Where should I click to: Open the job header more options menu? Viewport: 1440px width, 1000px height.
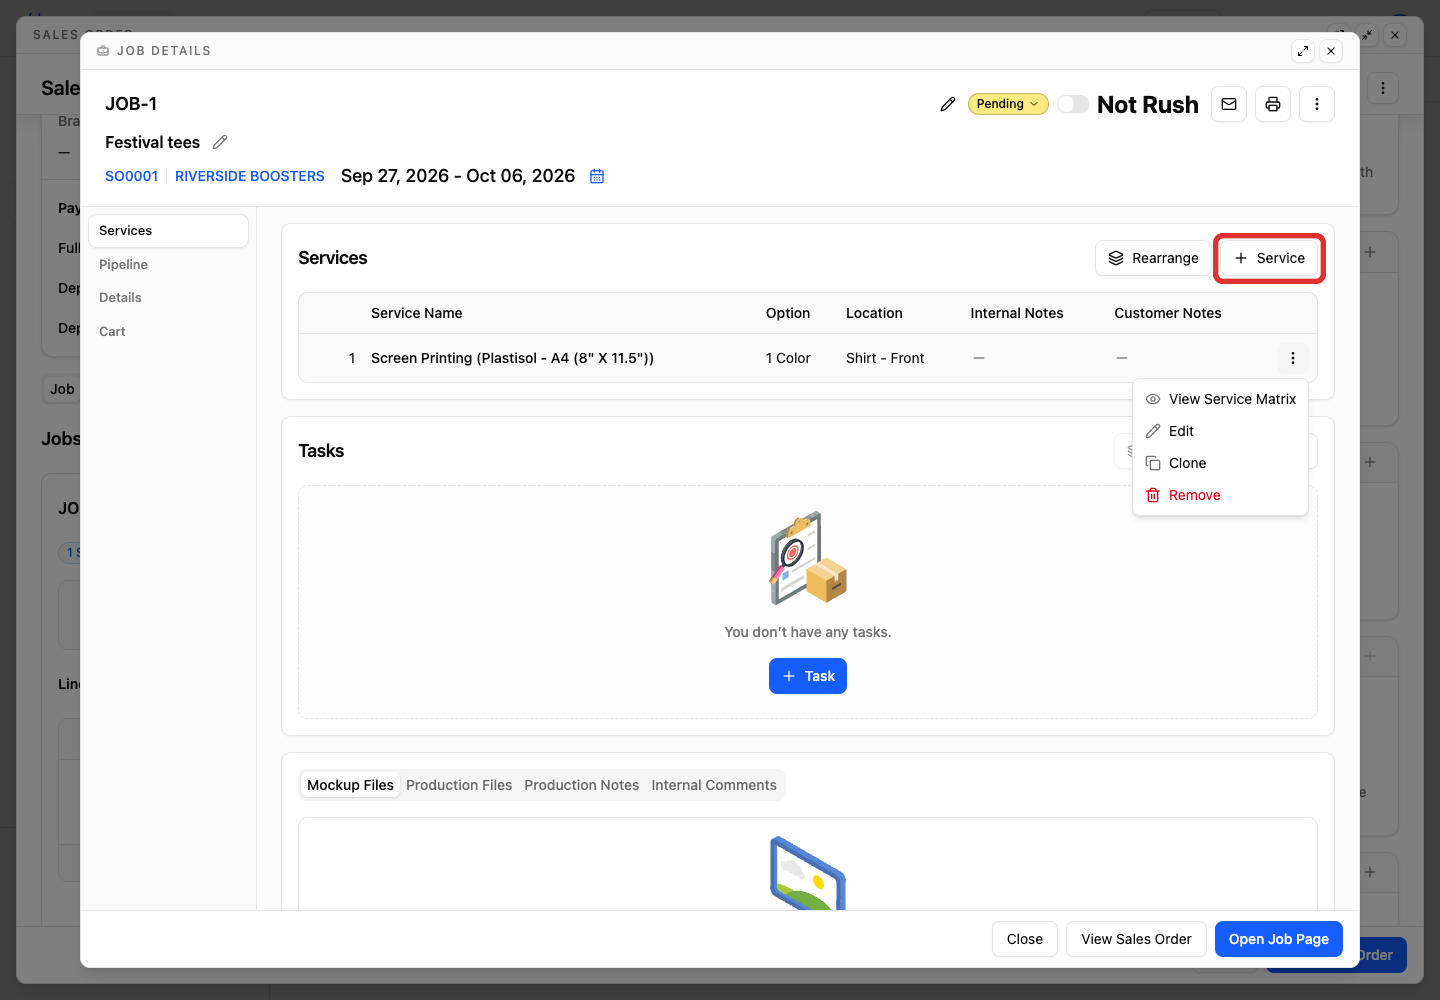pos(1317,104)
